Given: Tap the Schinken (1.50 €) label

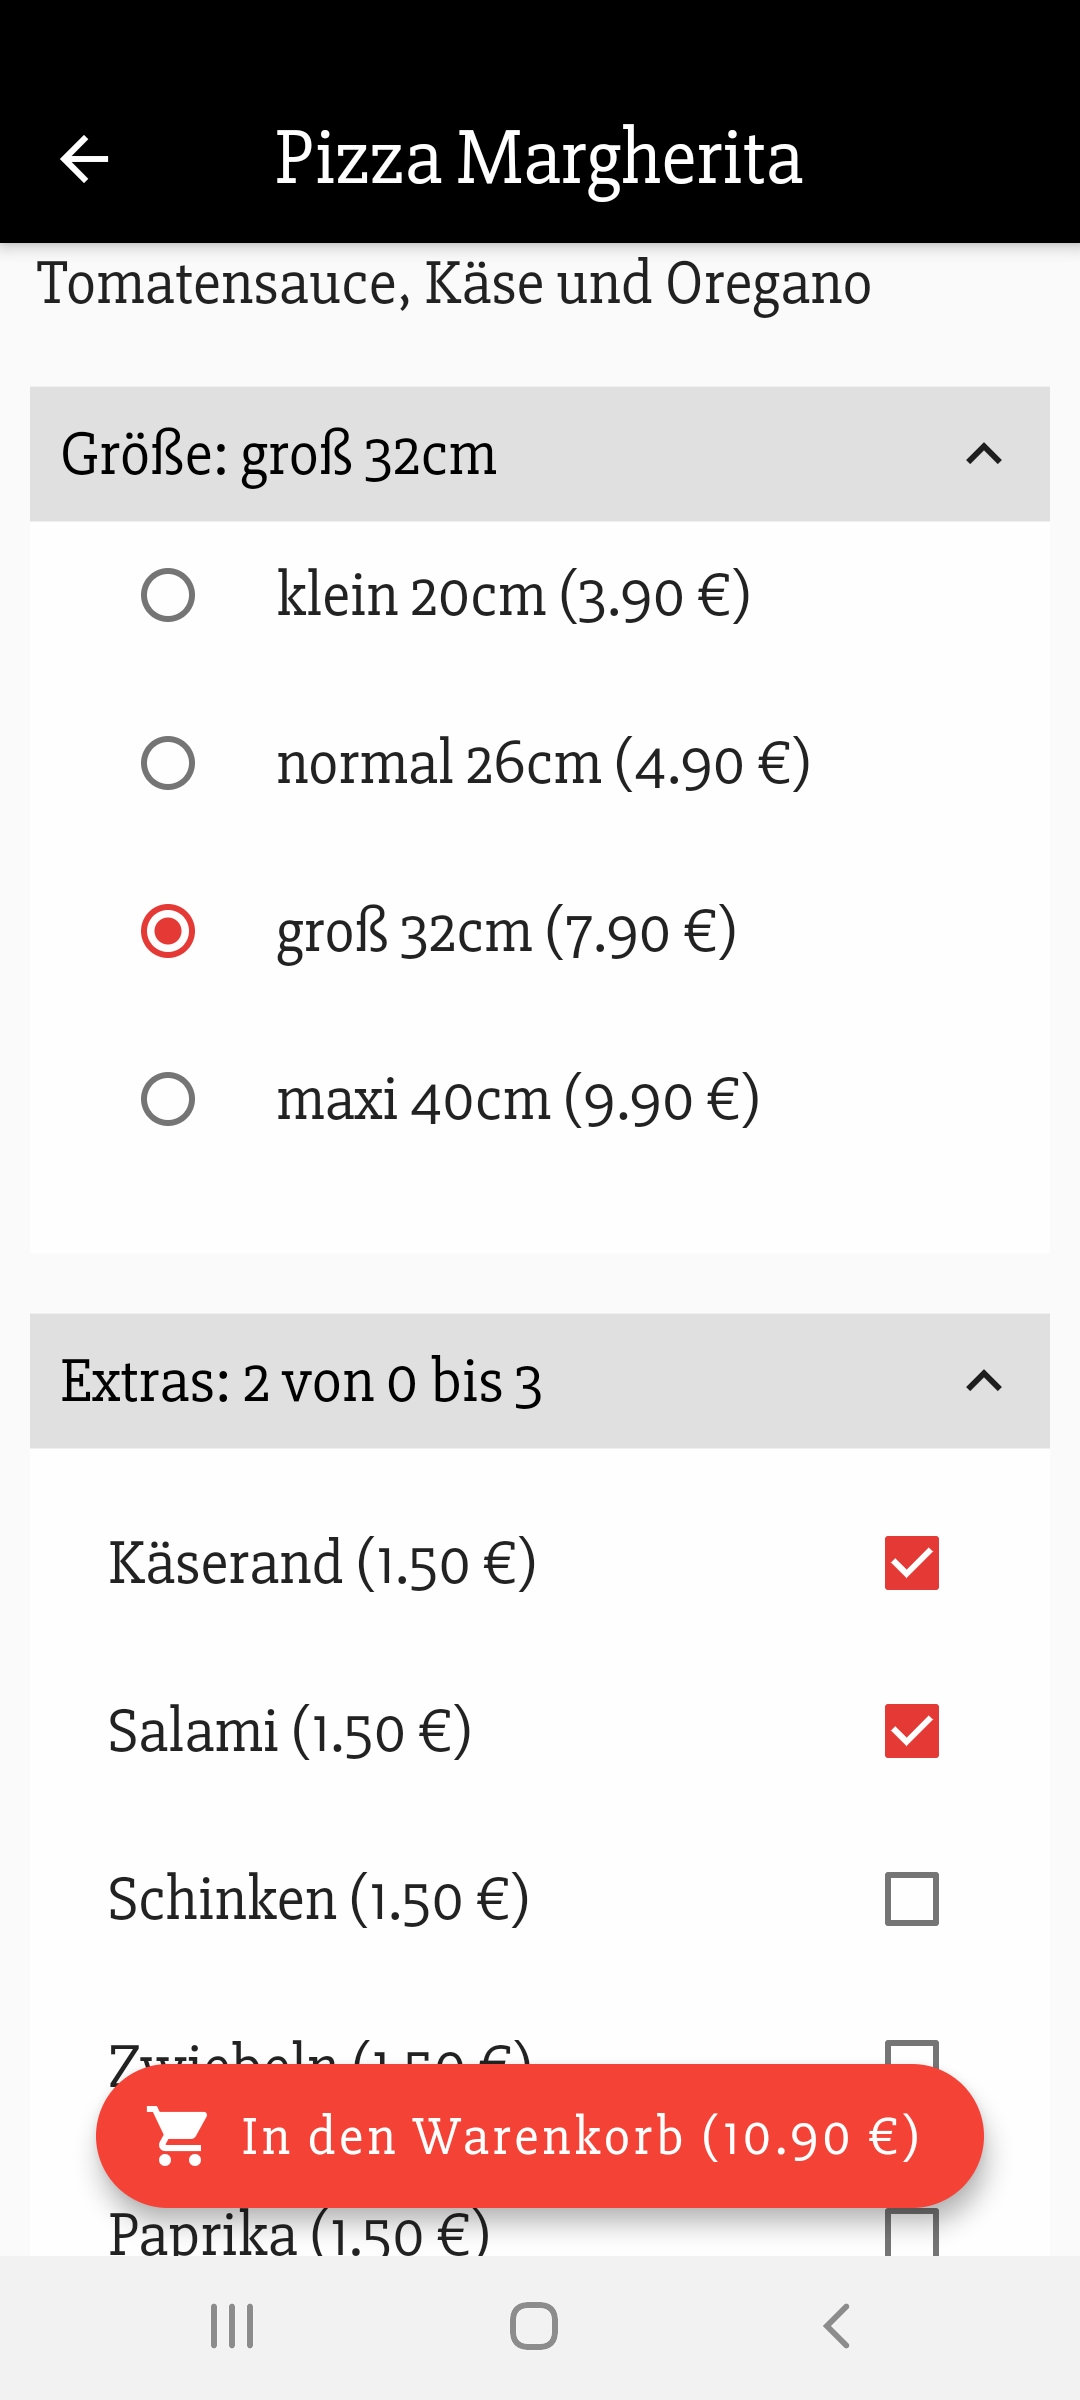Looking at the screenshot, I should coord(318,1899).
